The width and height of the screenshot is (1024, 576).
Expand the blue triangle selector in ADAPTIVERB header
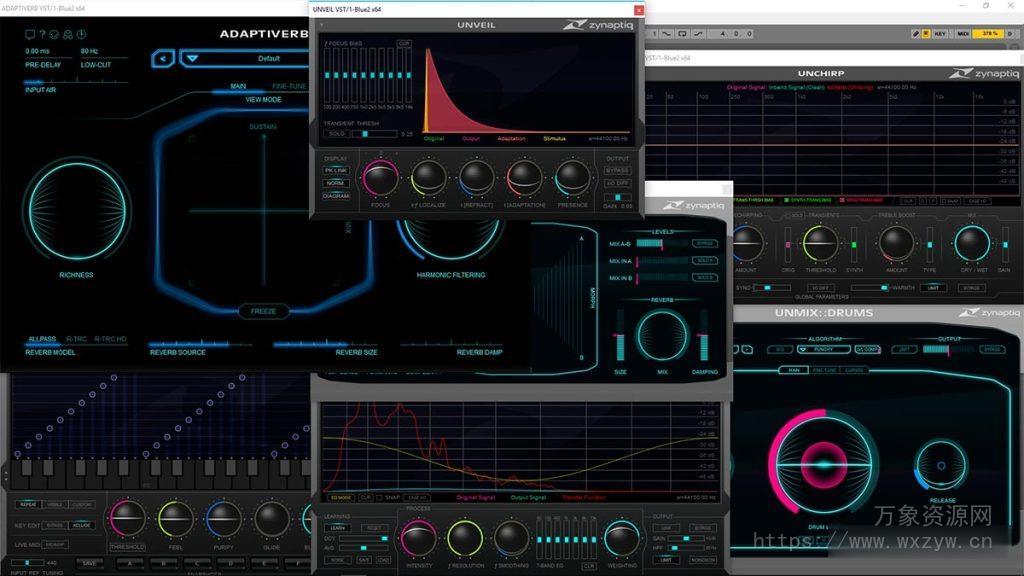pos(190,58)
